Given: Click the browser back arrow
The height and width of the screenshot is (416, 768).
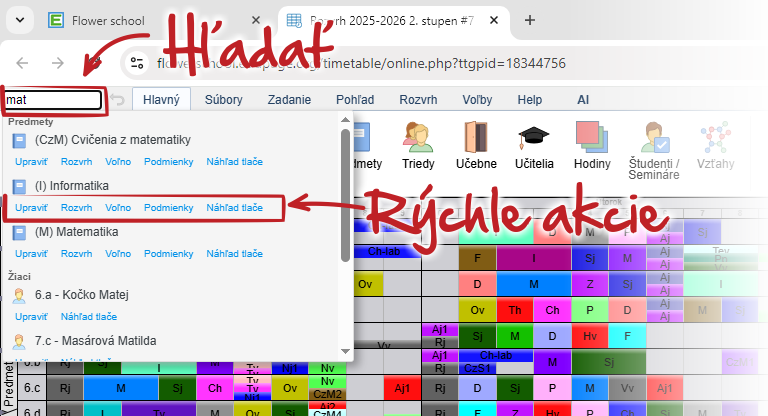Looking at the screenshot, I should coord(23,63).
